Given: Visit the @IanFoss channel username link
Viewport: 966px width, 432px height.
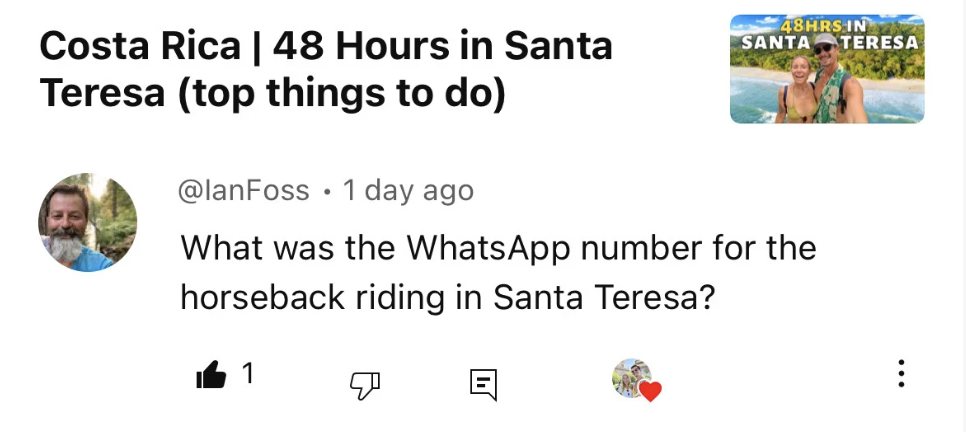Looking at the screenshot, I should point(244,191).
